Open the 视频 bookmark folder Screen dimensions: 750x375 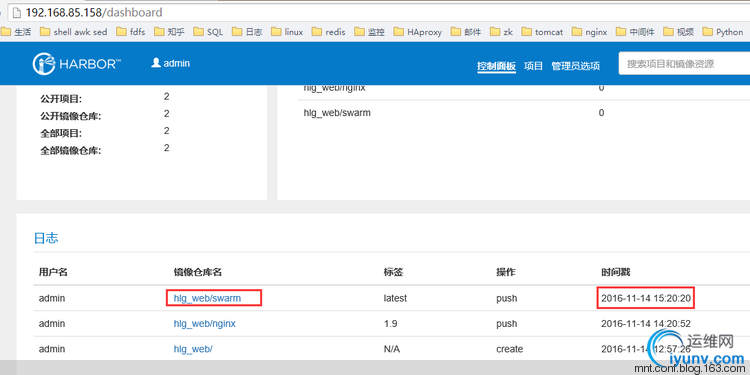(x=679, y=32)
